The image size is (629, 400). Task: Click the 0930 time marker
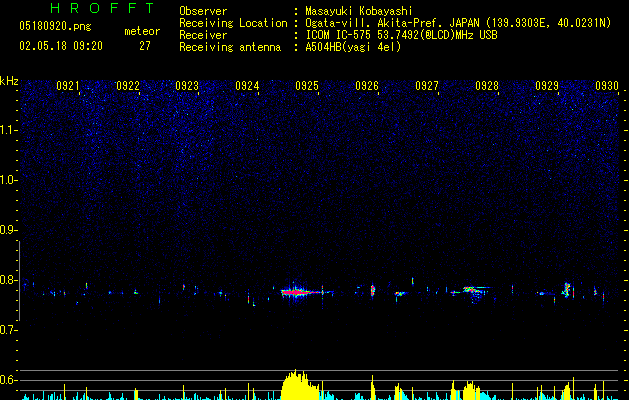click(x=607, y=86)
